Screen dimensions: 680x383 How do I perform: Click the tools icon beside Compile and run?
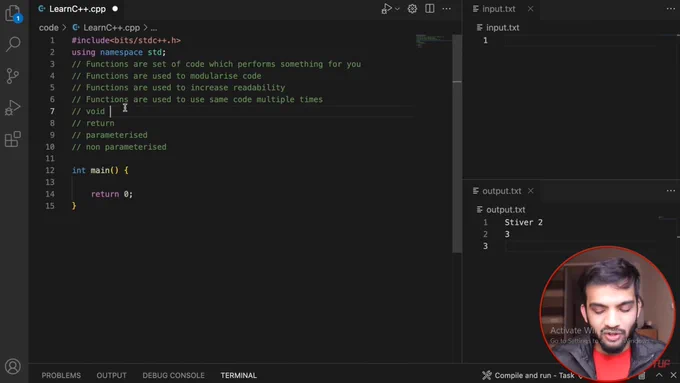click(487, 375)
